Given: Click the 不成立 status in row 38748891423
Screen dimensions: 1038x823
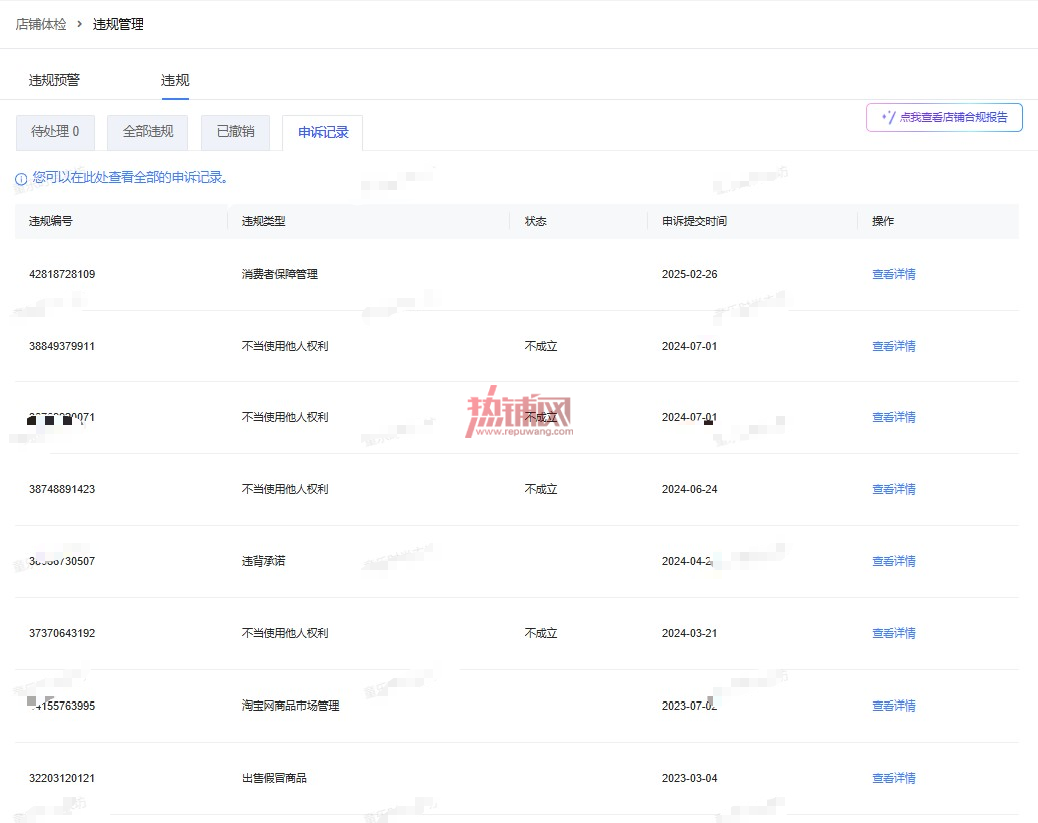Looking at the screenshot, I should [x=541, y=489].
